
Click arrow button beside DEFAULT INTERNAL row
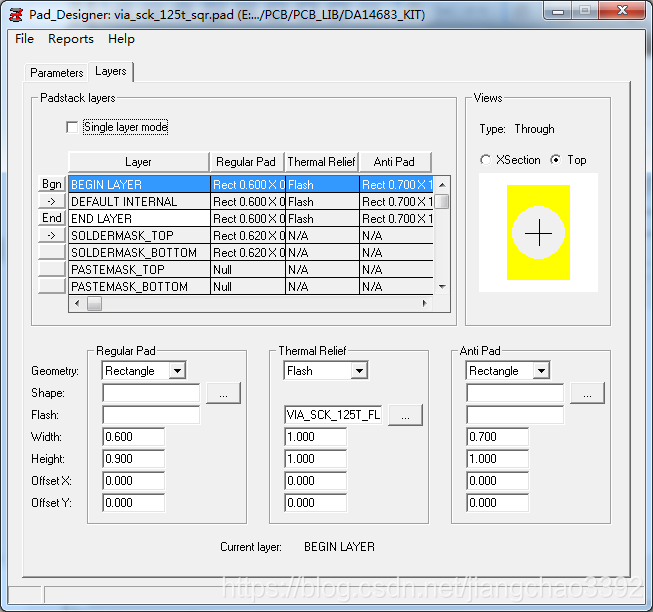coord(51,201)
